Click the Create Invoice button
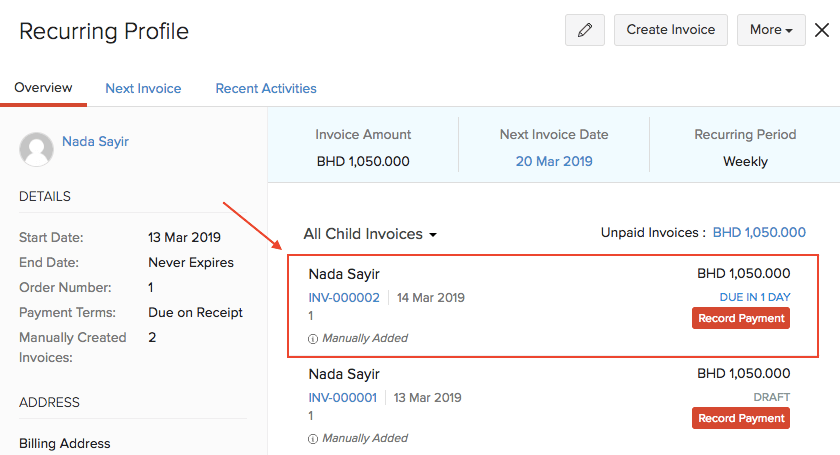This screenshot has width=840, height=455. [x=670, y=30]
